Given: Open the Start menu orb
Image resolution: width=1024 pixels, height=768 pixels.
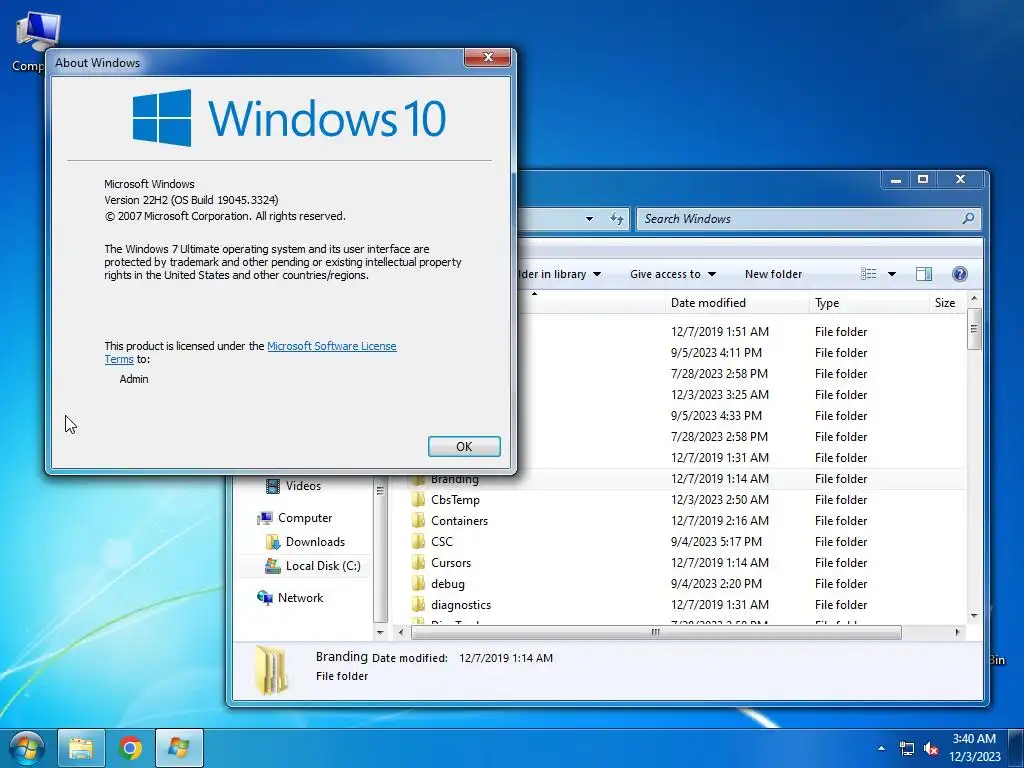Looking at the screenshot, I should coord(25,748).
